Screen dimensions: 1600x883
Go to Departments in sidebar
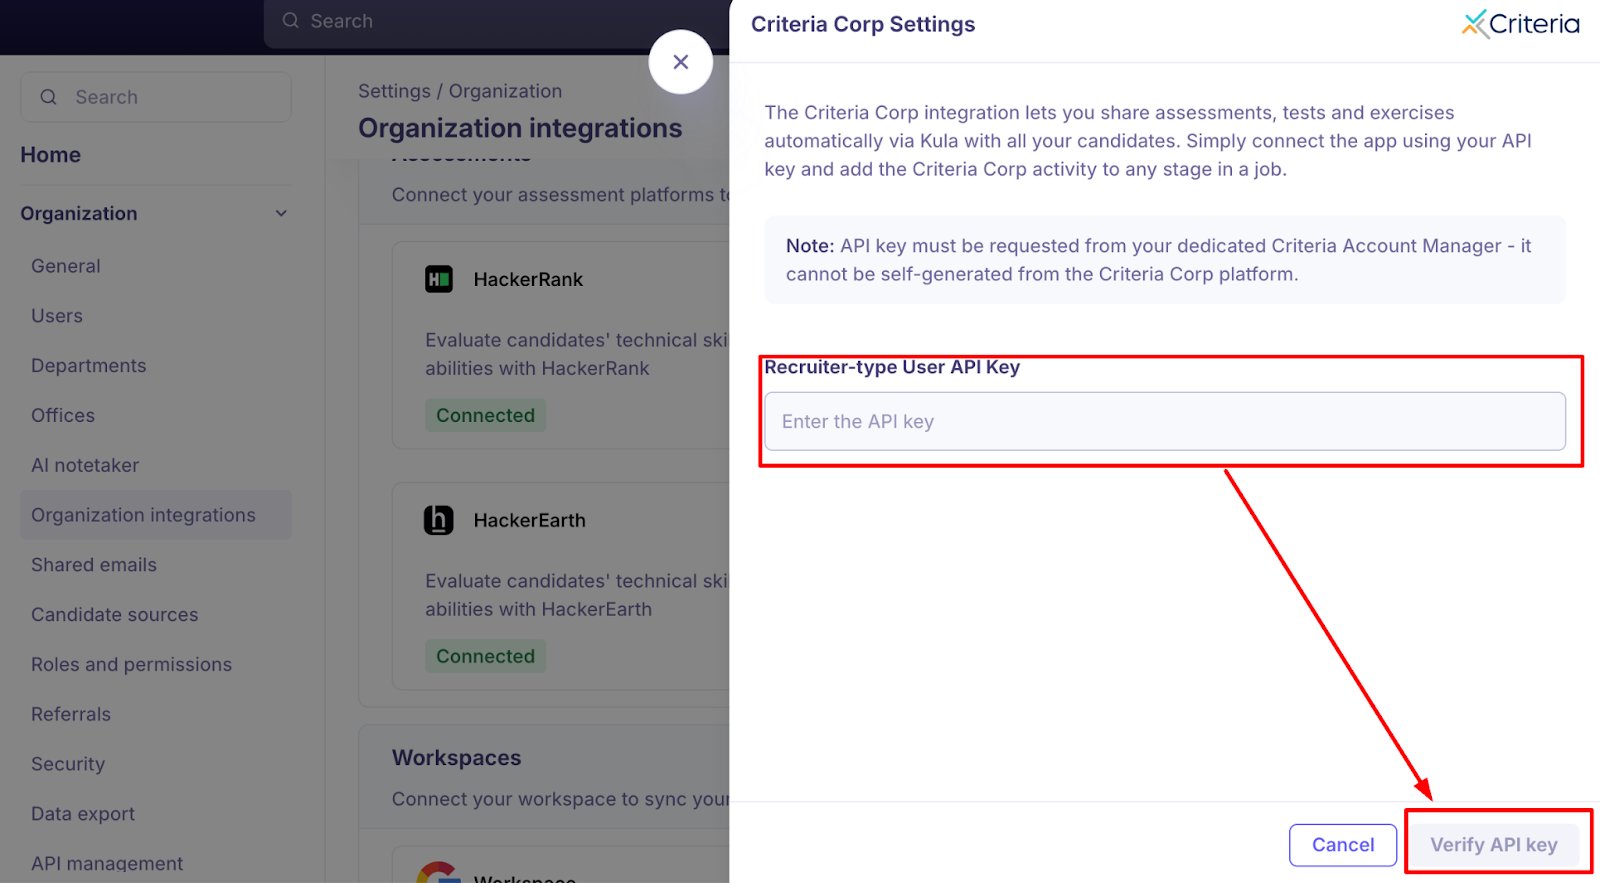(x=89, y=366)
